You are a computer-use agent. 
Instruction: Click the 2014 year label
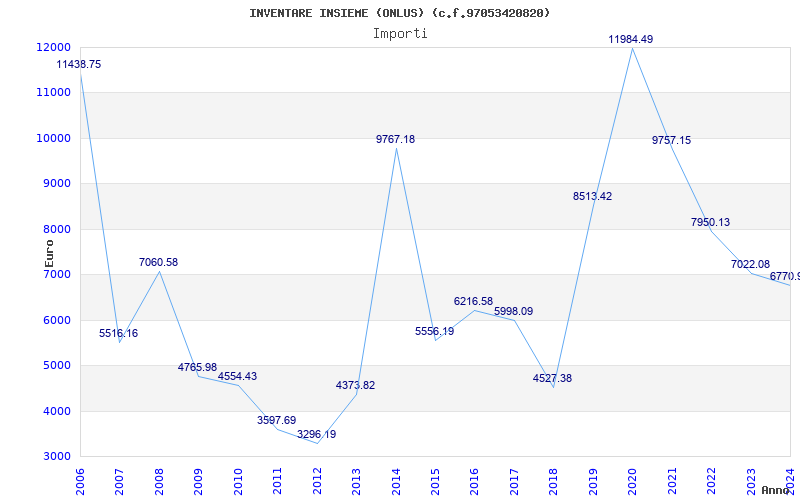point(396,481)
